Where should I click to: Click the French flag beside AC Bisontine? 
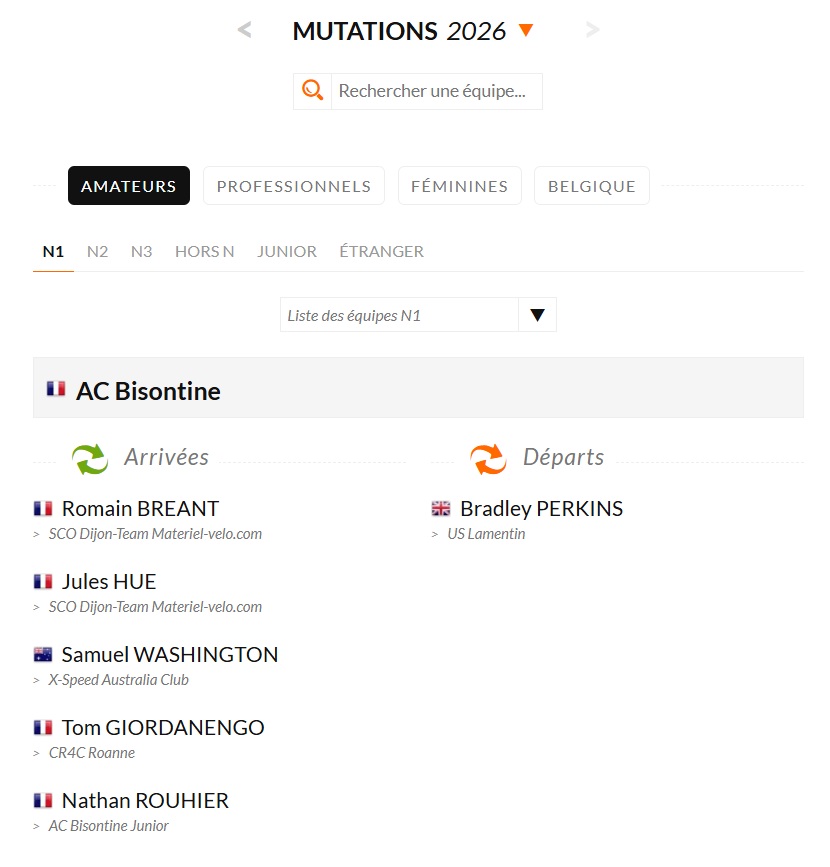click(56, 389)
